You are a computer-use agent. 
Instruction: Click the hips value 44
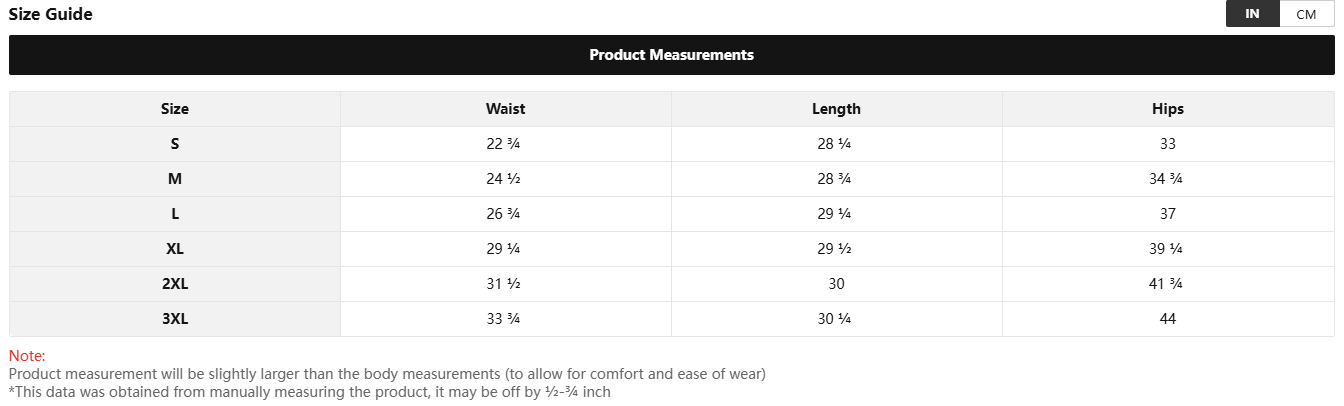(1167, 319)
